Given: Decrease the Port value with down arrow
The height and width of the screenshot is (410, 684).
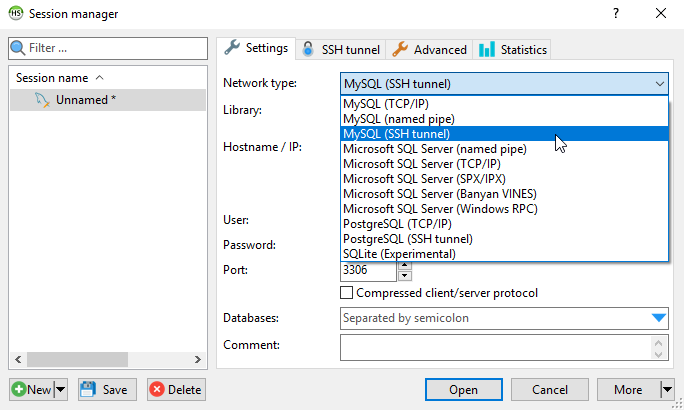Looking at the screenshot, I should (x=405, y=276).
